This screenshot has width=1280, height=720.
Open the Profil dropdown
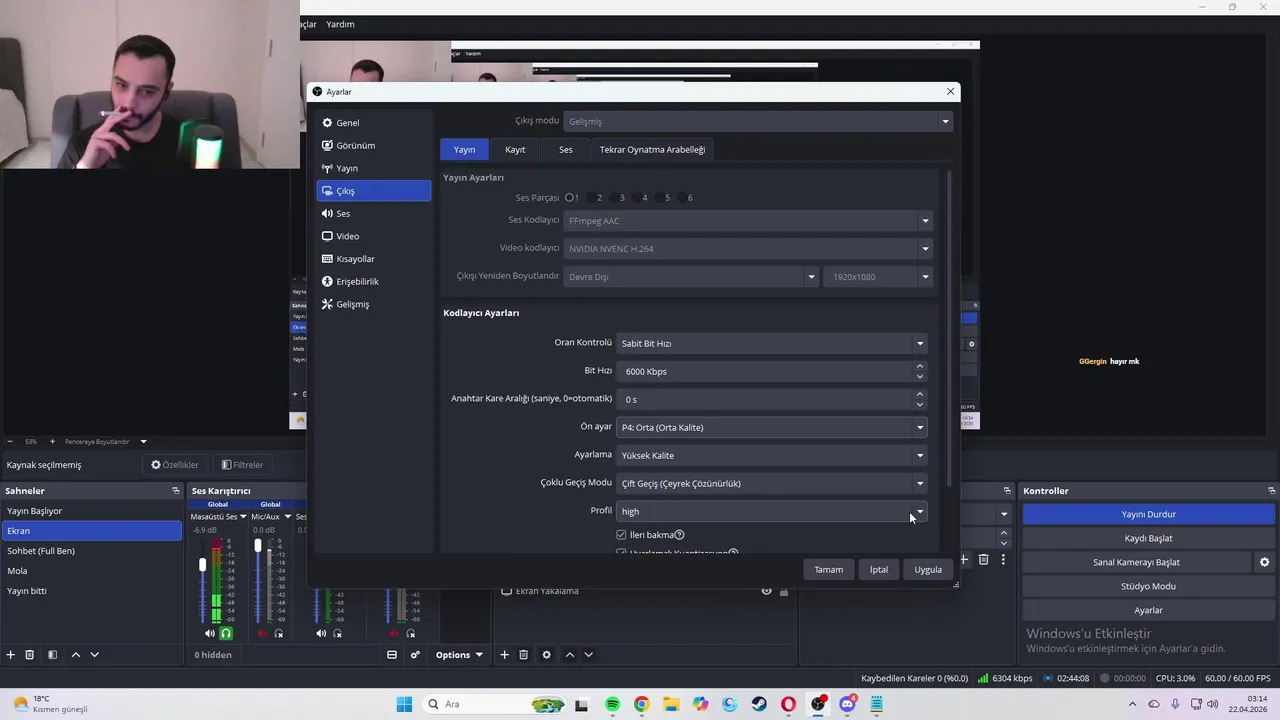coord(771,511)
